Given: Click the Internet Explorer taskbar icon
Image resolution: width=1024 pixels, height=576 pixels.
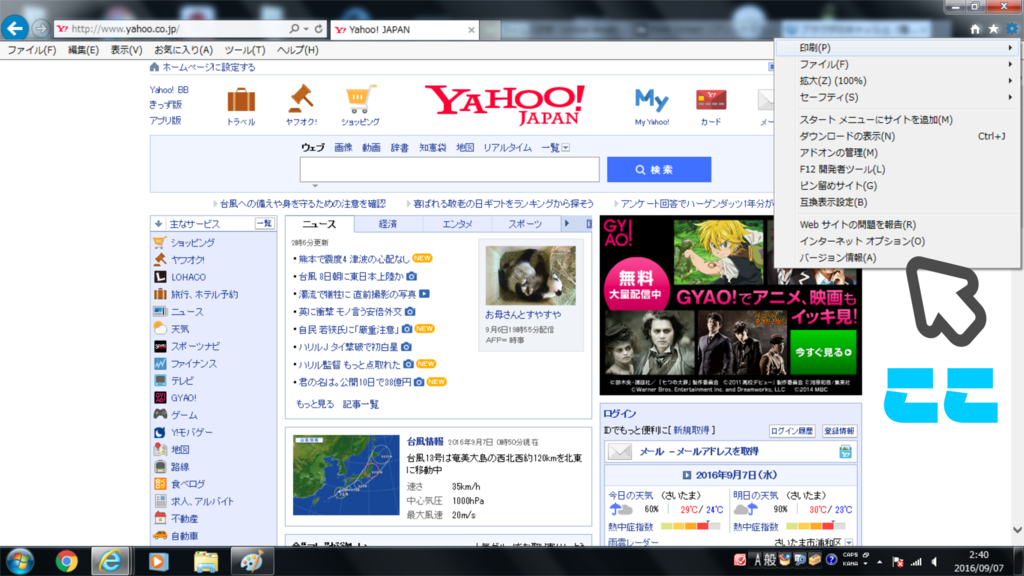Looking at the screenshot, I should 110,562.
